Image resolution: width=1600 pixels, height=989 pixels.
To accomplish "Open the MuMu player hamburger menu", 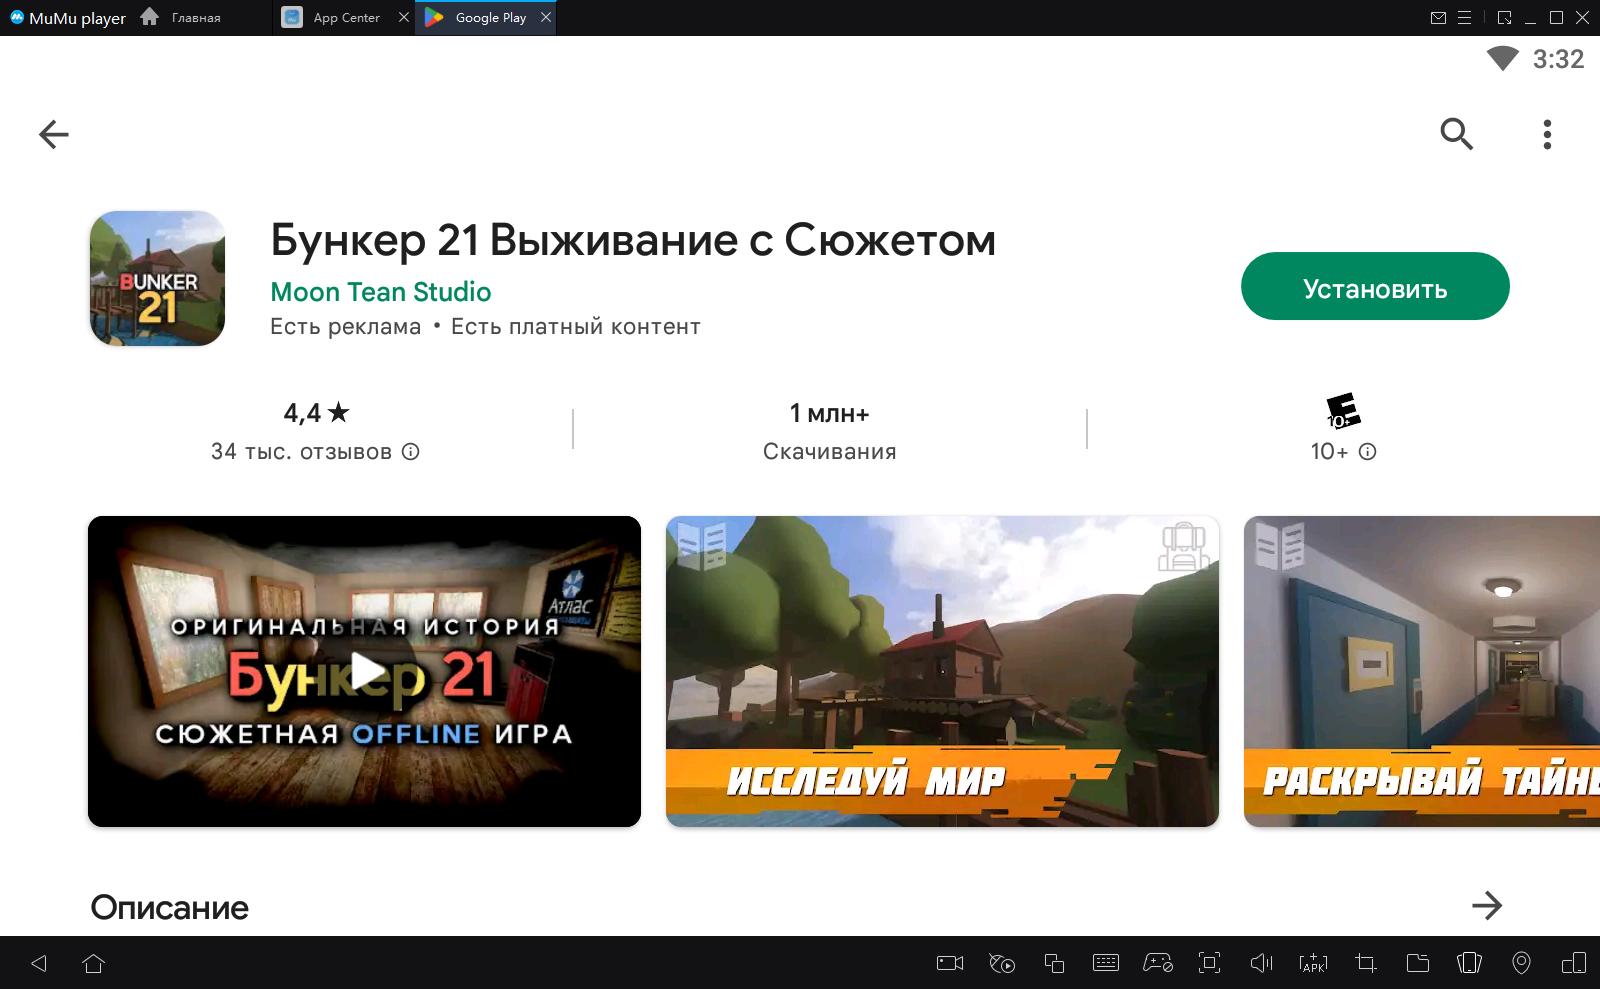I will pyautogui.click(x=1464, y=18).
